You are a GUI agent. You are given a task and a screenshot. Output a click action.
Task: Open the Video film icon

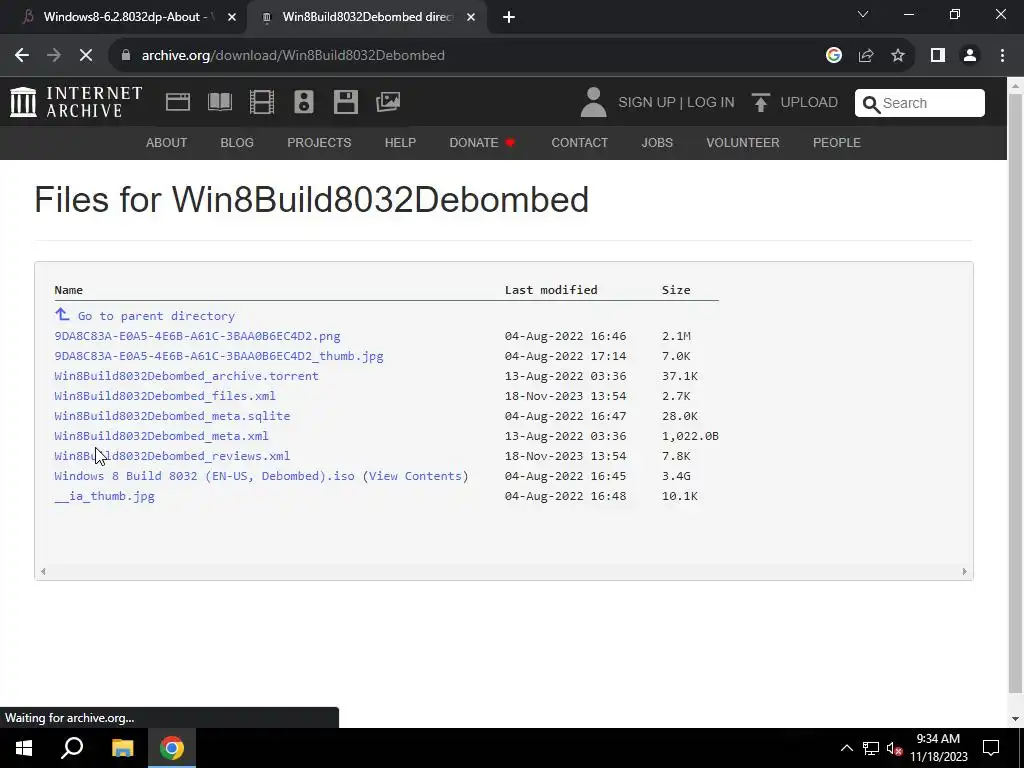[x=262, y=102]
